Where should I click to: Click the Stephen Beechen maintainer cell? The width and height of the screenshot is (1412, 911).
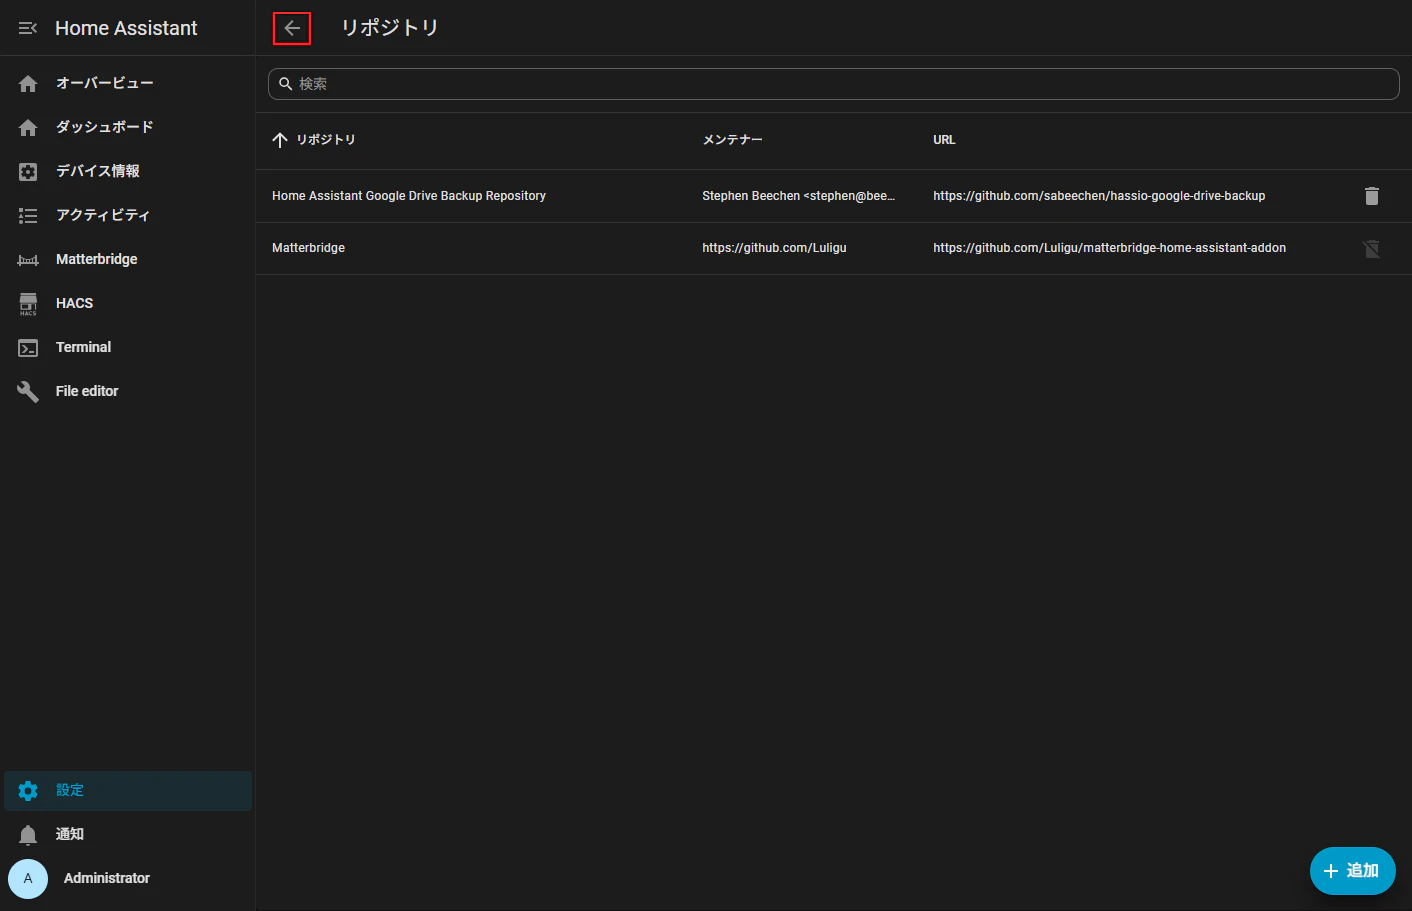coord(799,196)
